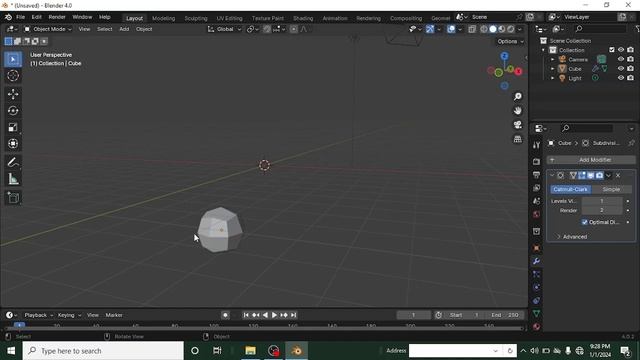
Task: Toggle modifier show in viewport
Action: (x=591, y=176)
